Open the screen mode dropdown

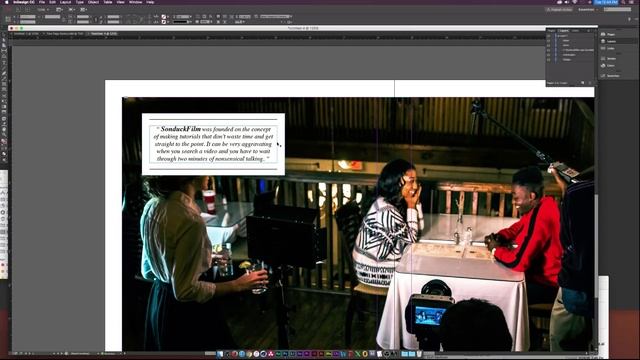(71, 9)
